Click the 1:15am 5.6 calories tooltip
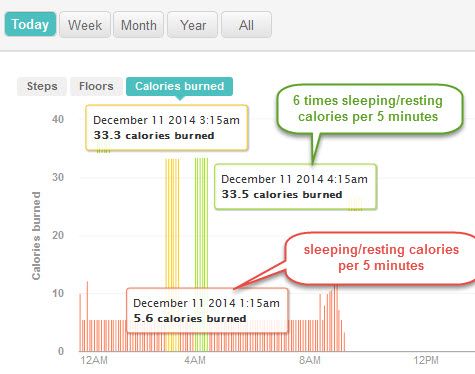The width and height of the screenshot is (475, 374). pos(207,310)
